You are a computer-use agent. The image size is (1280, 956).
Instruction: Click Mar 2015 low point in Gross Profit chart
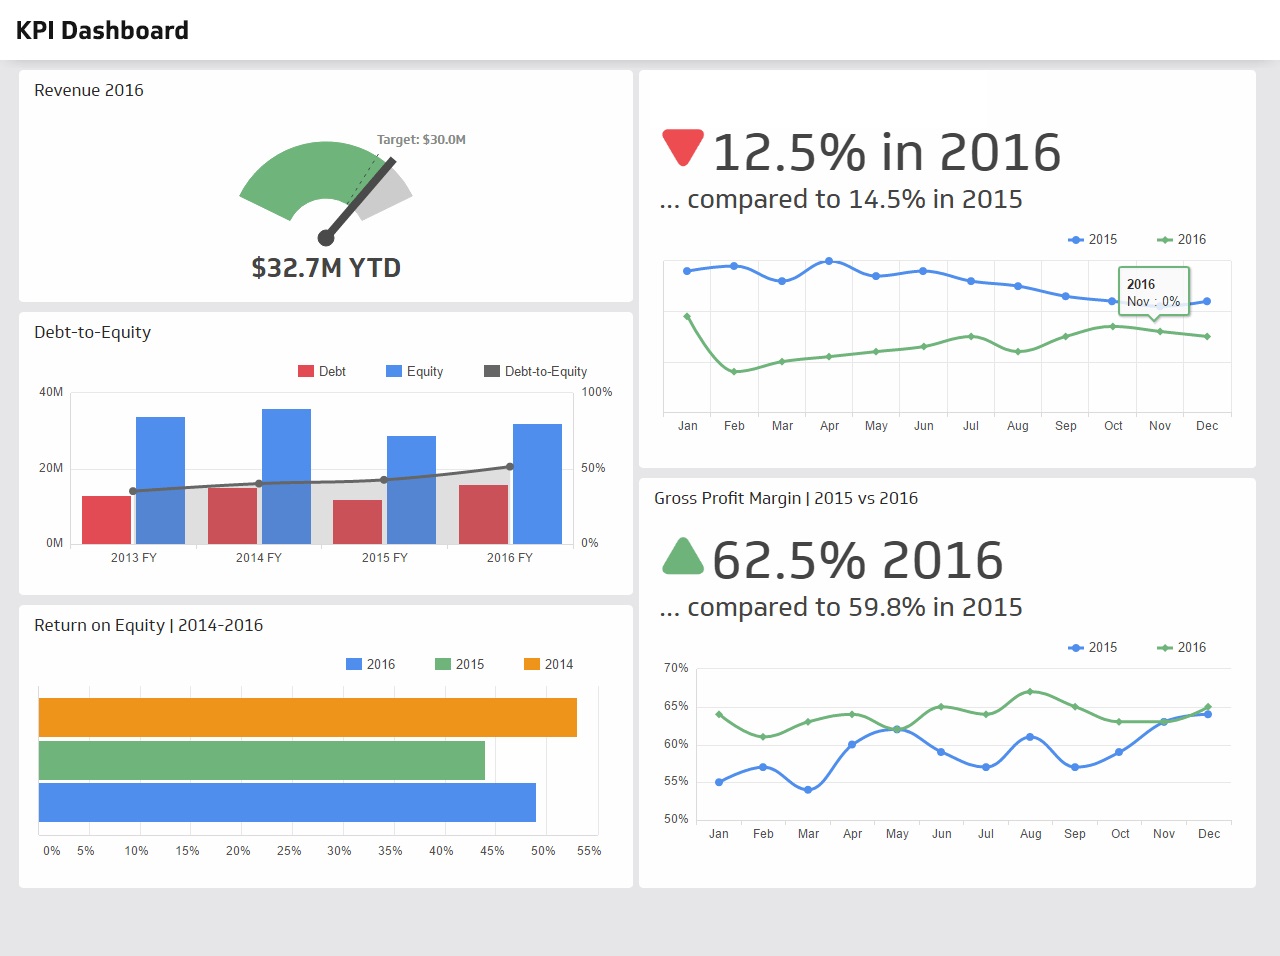(808, 790)
